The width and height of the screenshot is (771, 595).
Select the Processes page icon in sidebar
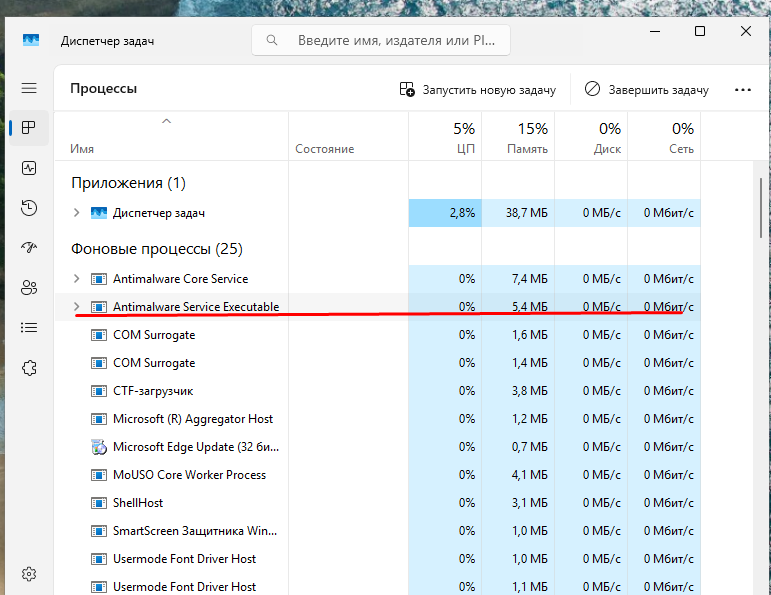pos(29,128)
